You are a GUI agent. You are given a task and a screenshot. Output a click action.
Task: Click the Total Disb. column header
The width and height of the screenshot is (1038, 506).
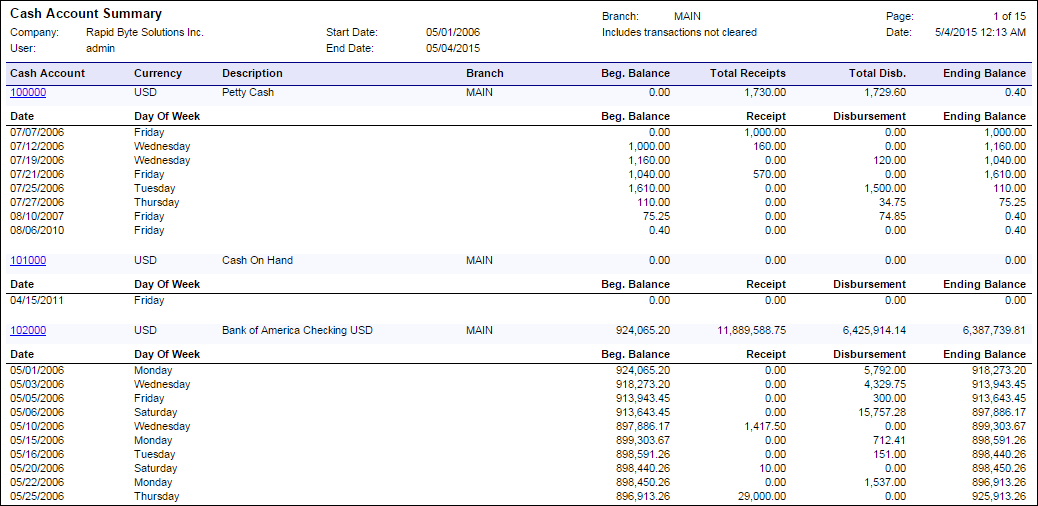[x=876, y=73]
